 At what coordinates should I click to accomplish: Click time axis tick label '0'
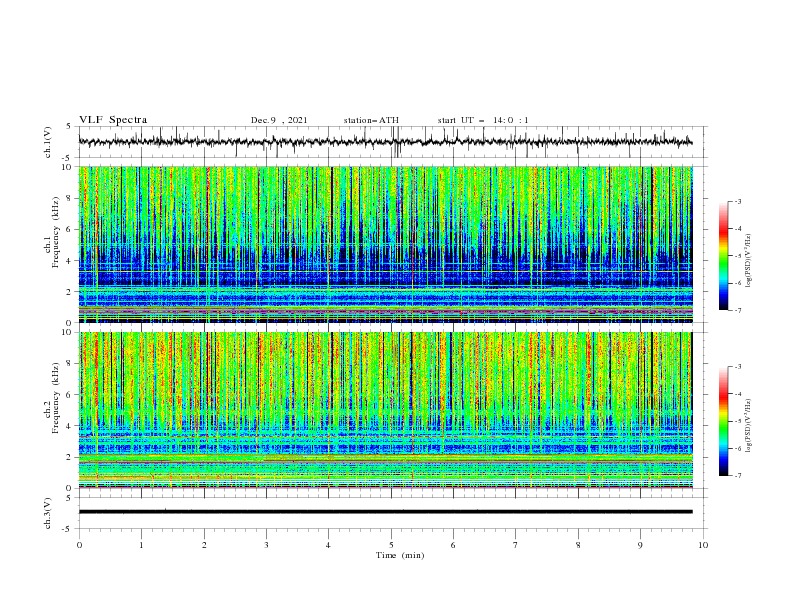coord(79,545)
